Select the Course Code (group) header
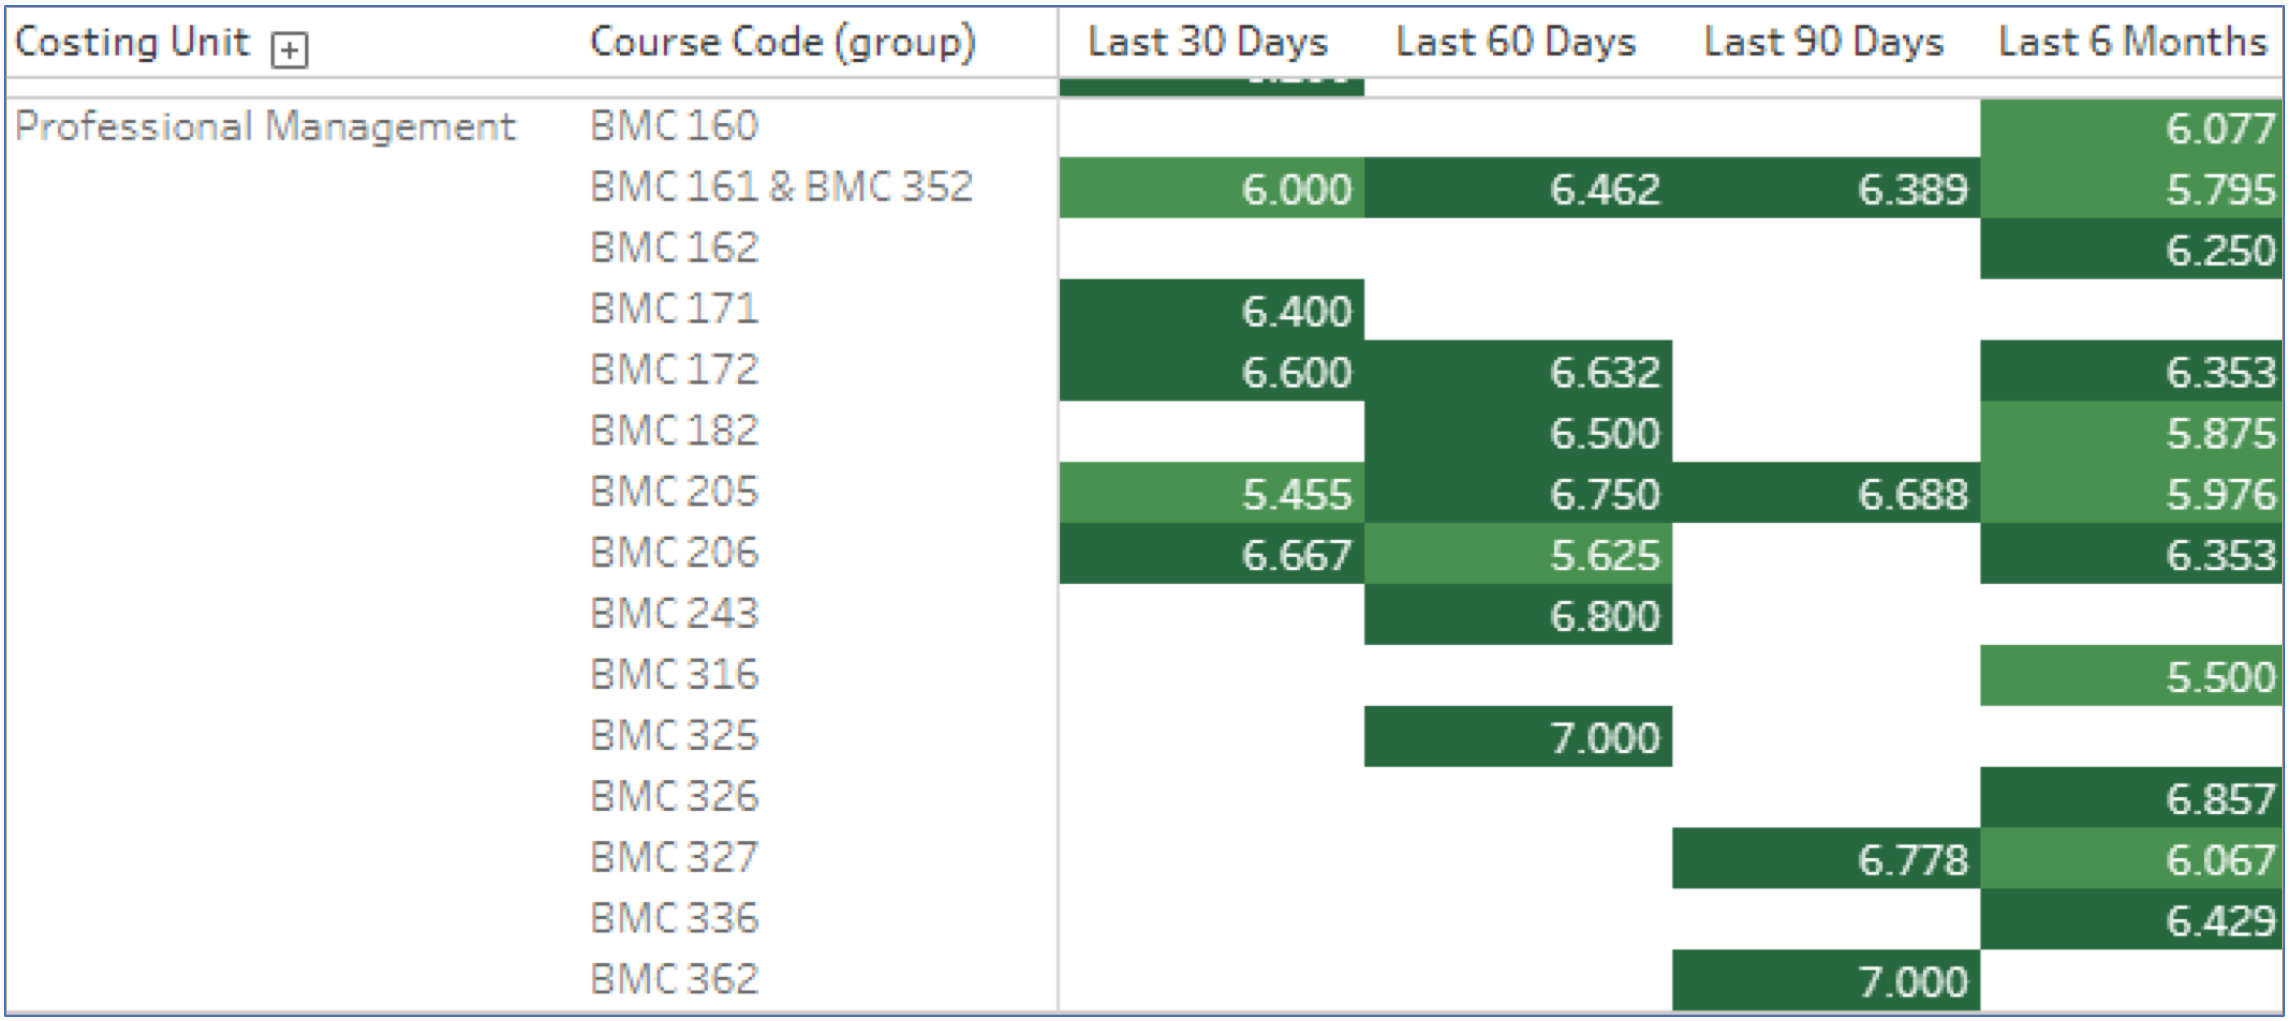This screenshot has height=1021, width=2290. point(782,42)
